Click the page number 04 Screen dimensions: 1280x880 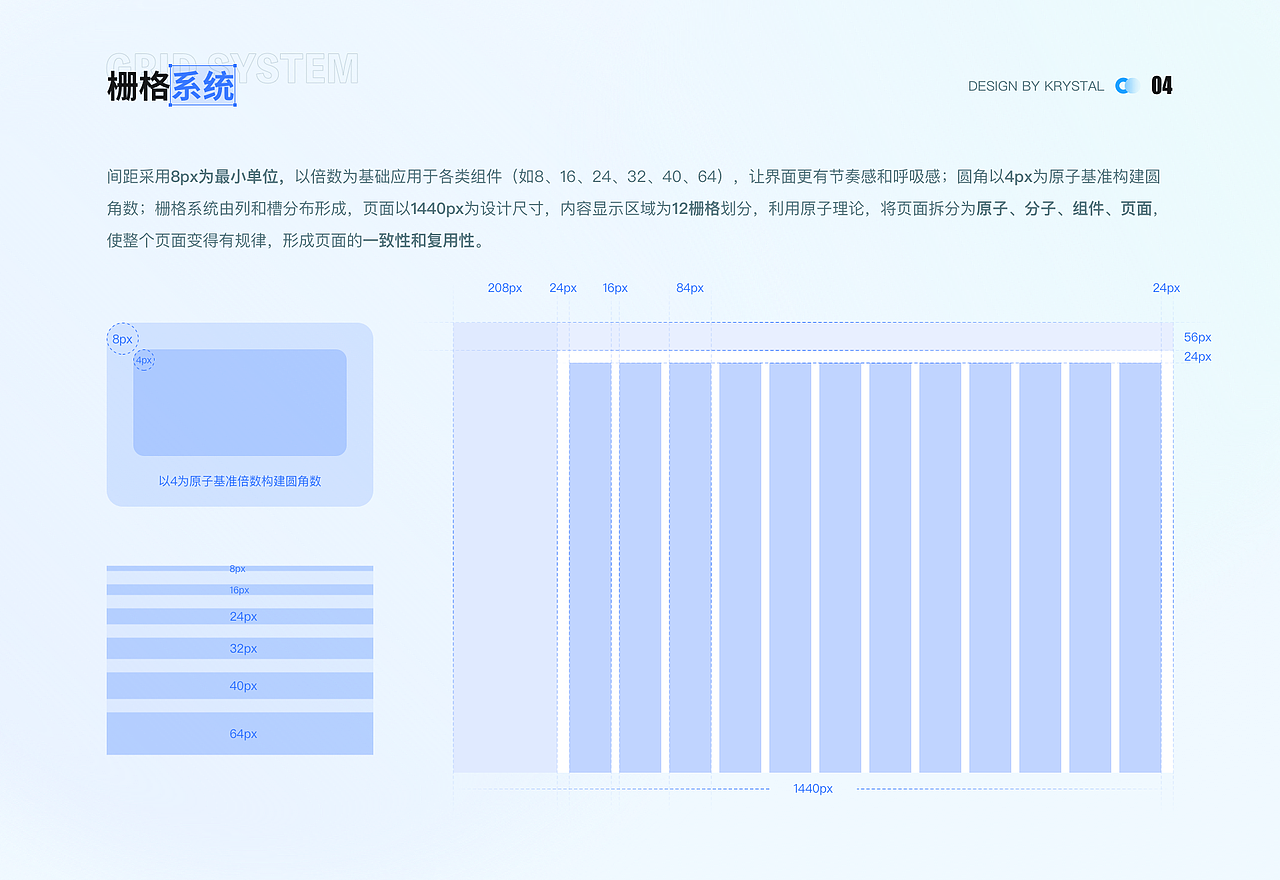point(1162,86)
